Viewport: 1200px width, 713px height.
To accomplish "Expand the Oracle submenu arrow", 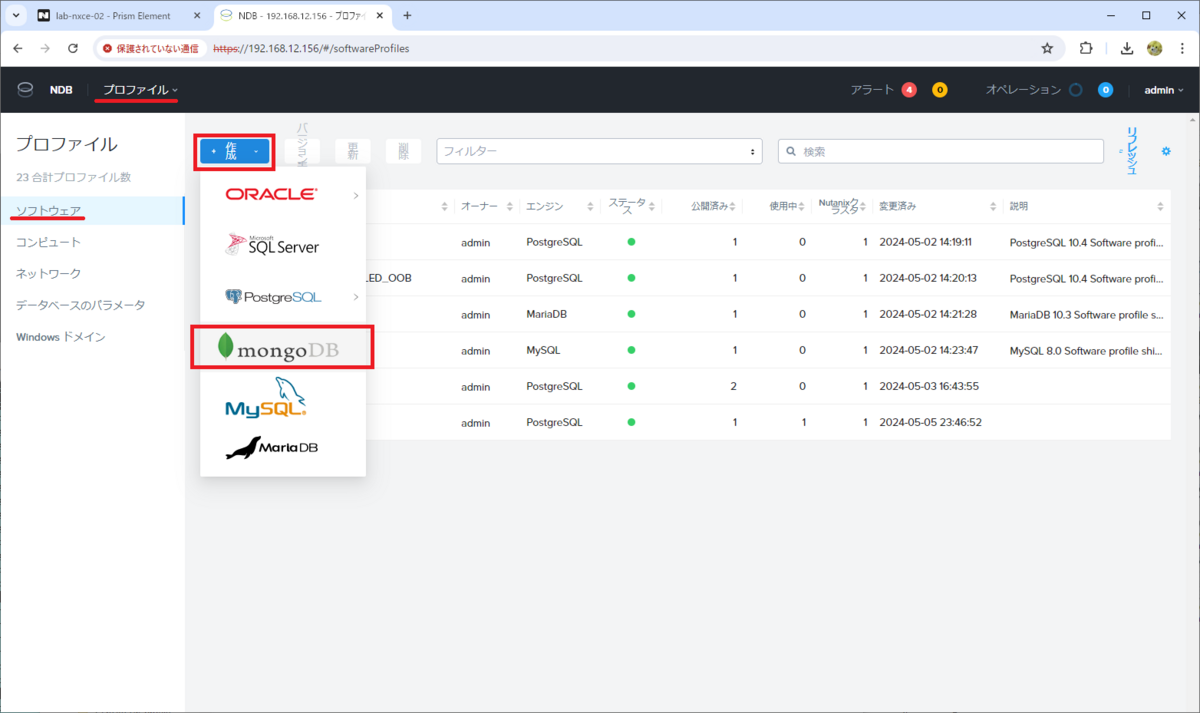I will point(356,195).
